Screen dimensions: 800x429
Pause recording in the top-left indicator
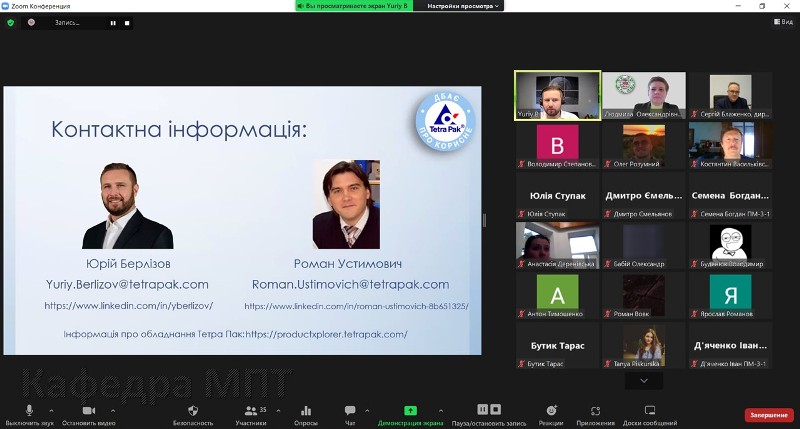113,23
